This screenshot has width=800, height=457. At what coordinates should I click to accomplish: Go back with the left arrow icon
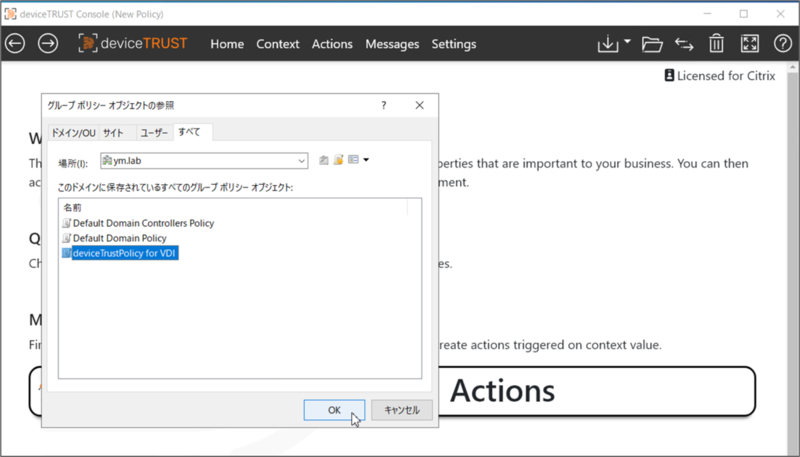coord(15,43)
